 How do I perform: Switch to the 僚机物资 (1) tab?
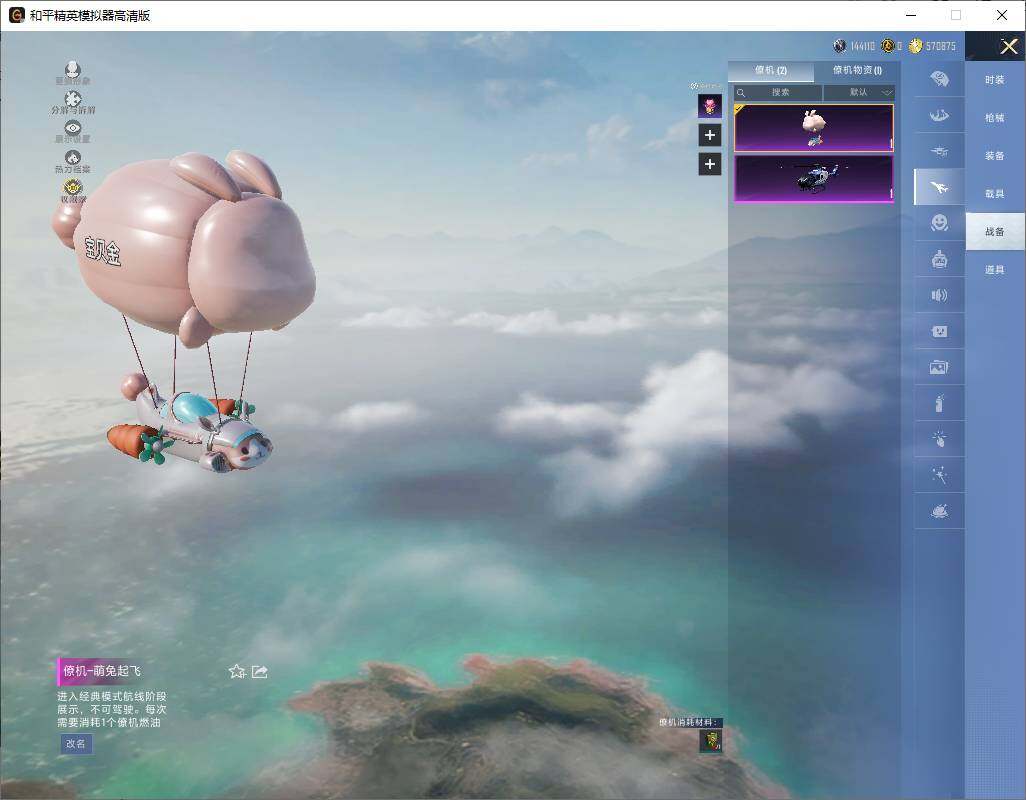pos(857,71)
